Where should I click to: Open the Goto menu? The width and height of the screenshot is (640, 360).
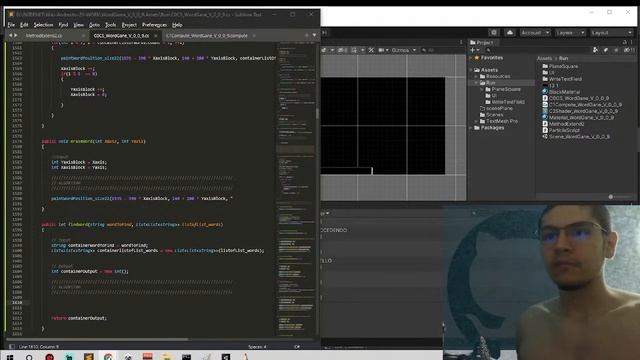click(x=94, y=25)
